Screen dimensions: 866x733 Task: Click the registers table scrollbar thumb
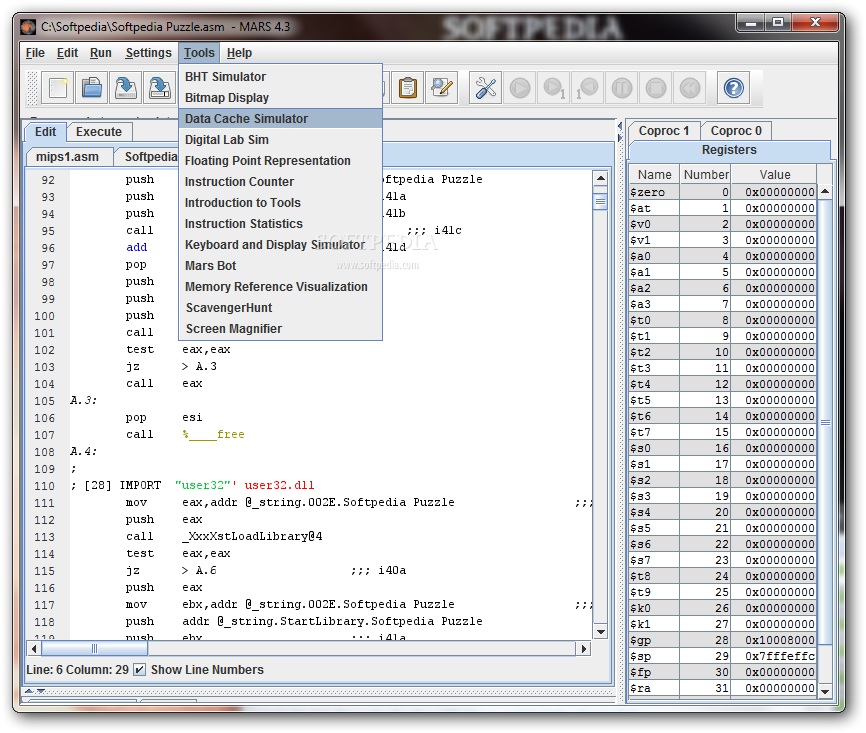(x=825, y=423)
